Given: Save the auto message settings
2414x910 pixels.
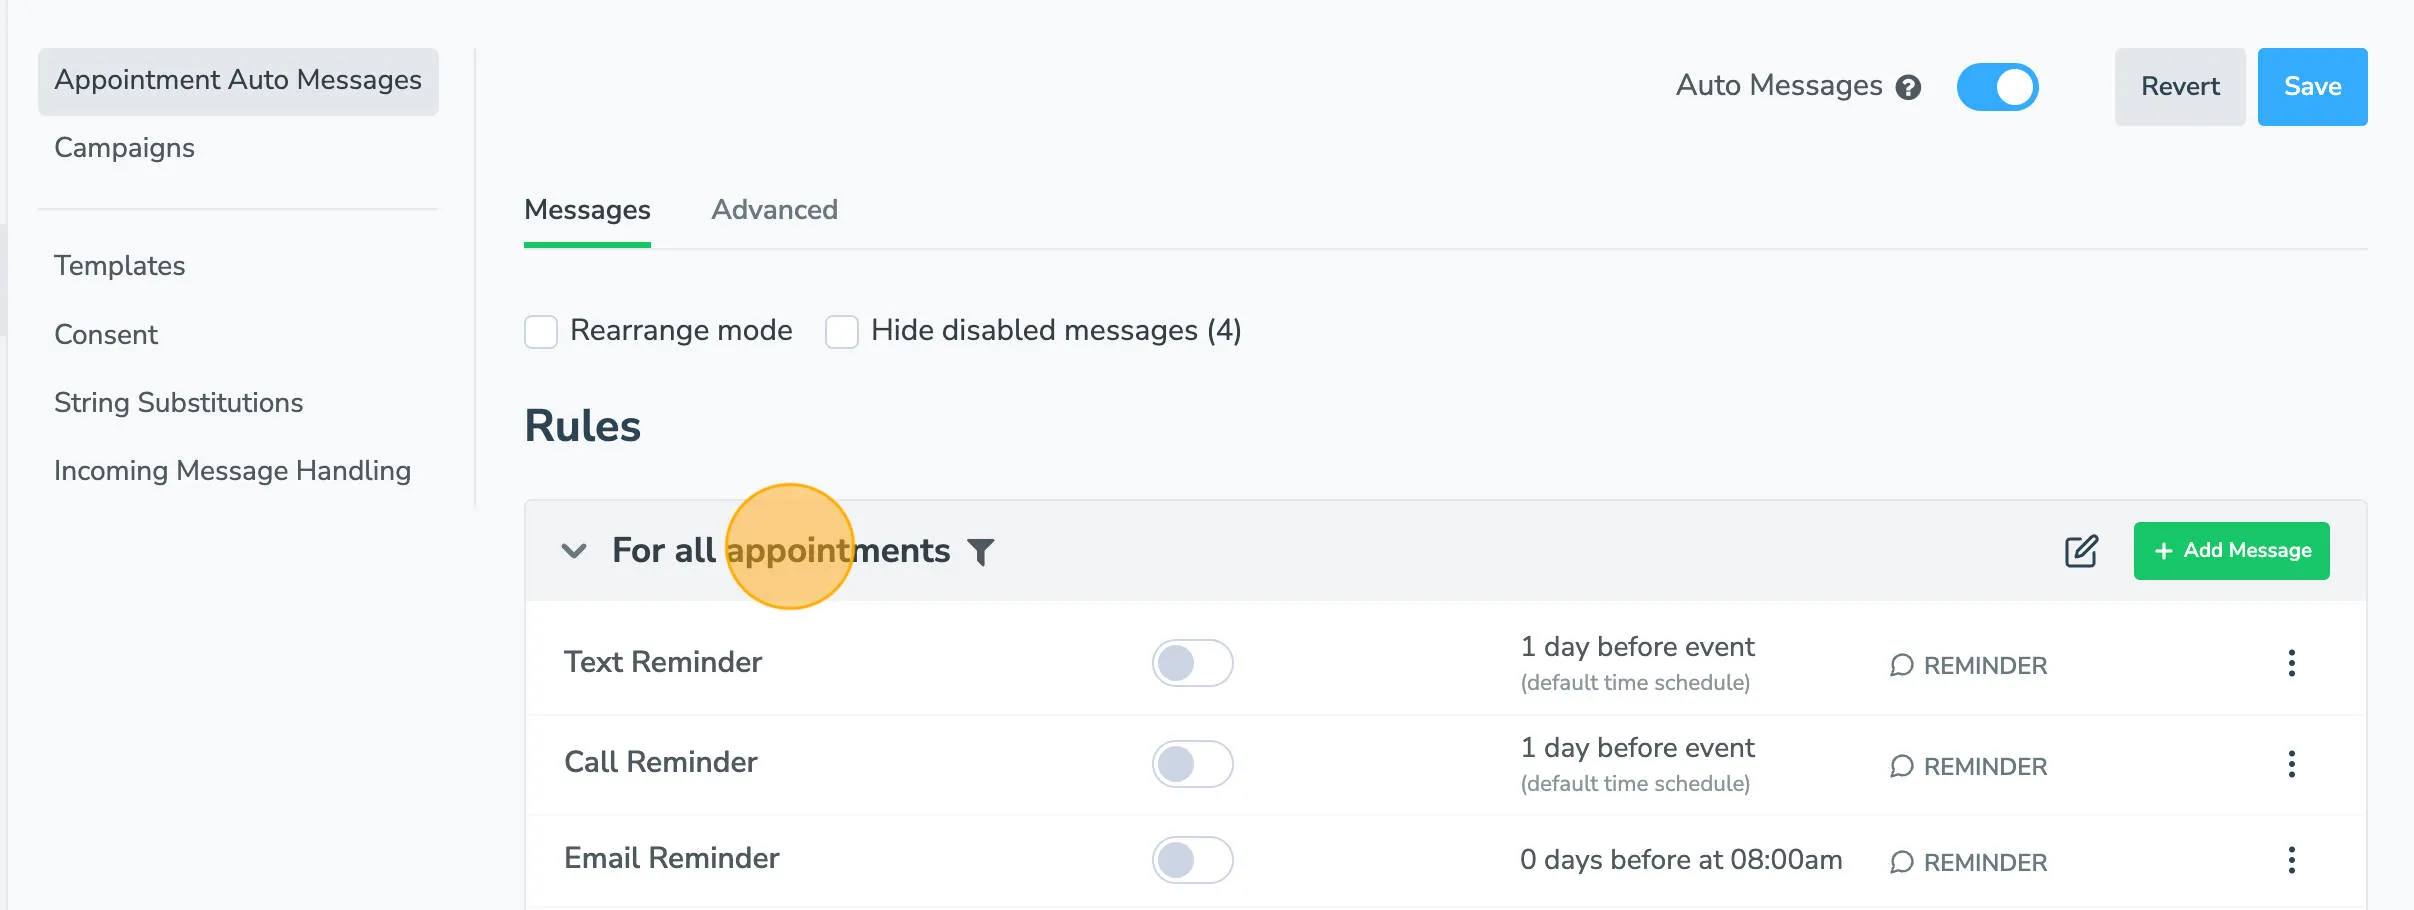Looking at the screenshot, I should (x=2311, y=87).
